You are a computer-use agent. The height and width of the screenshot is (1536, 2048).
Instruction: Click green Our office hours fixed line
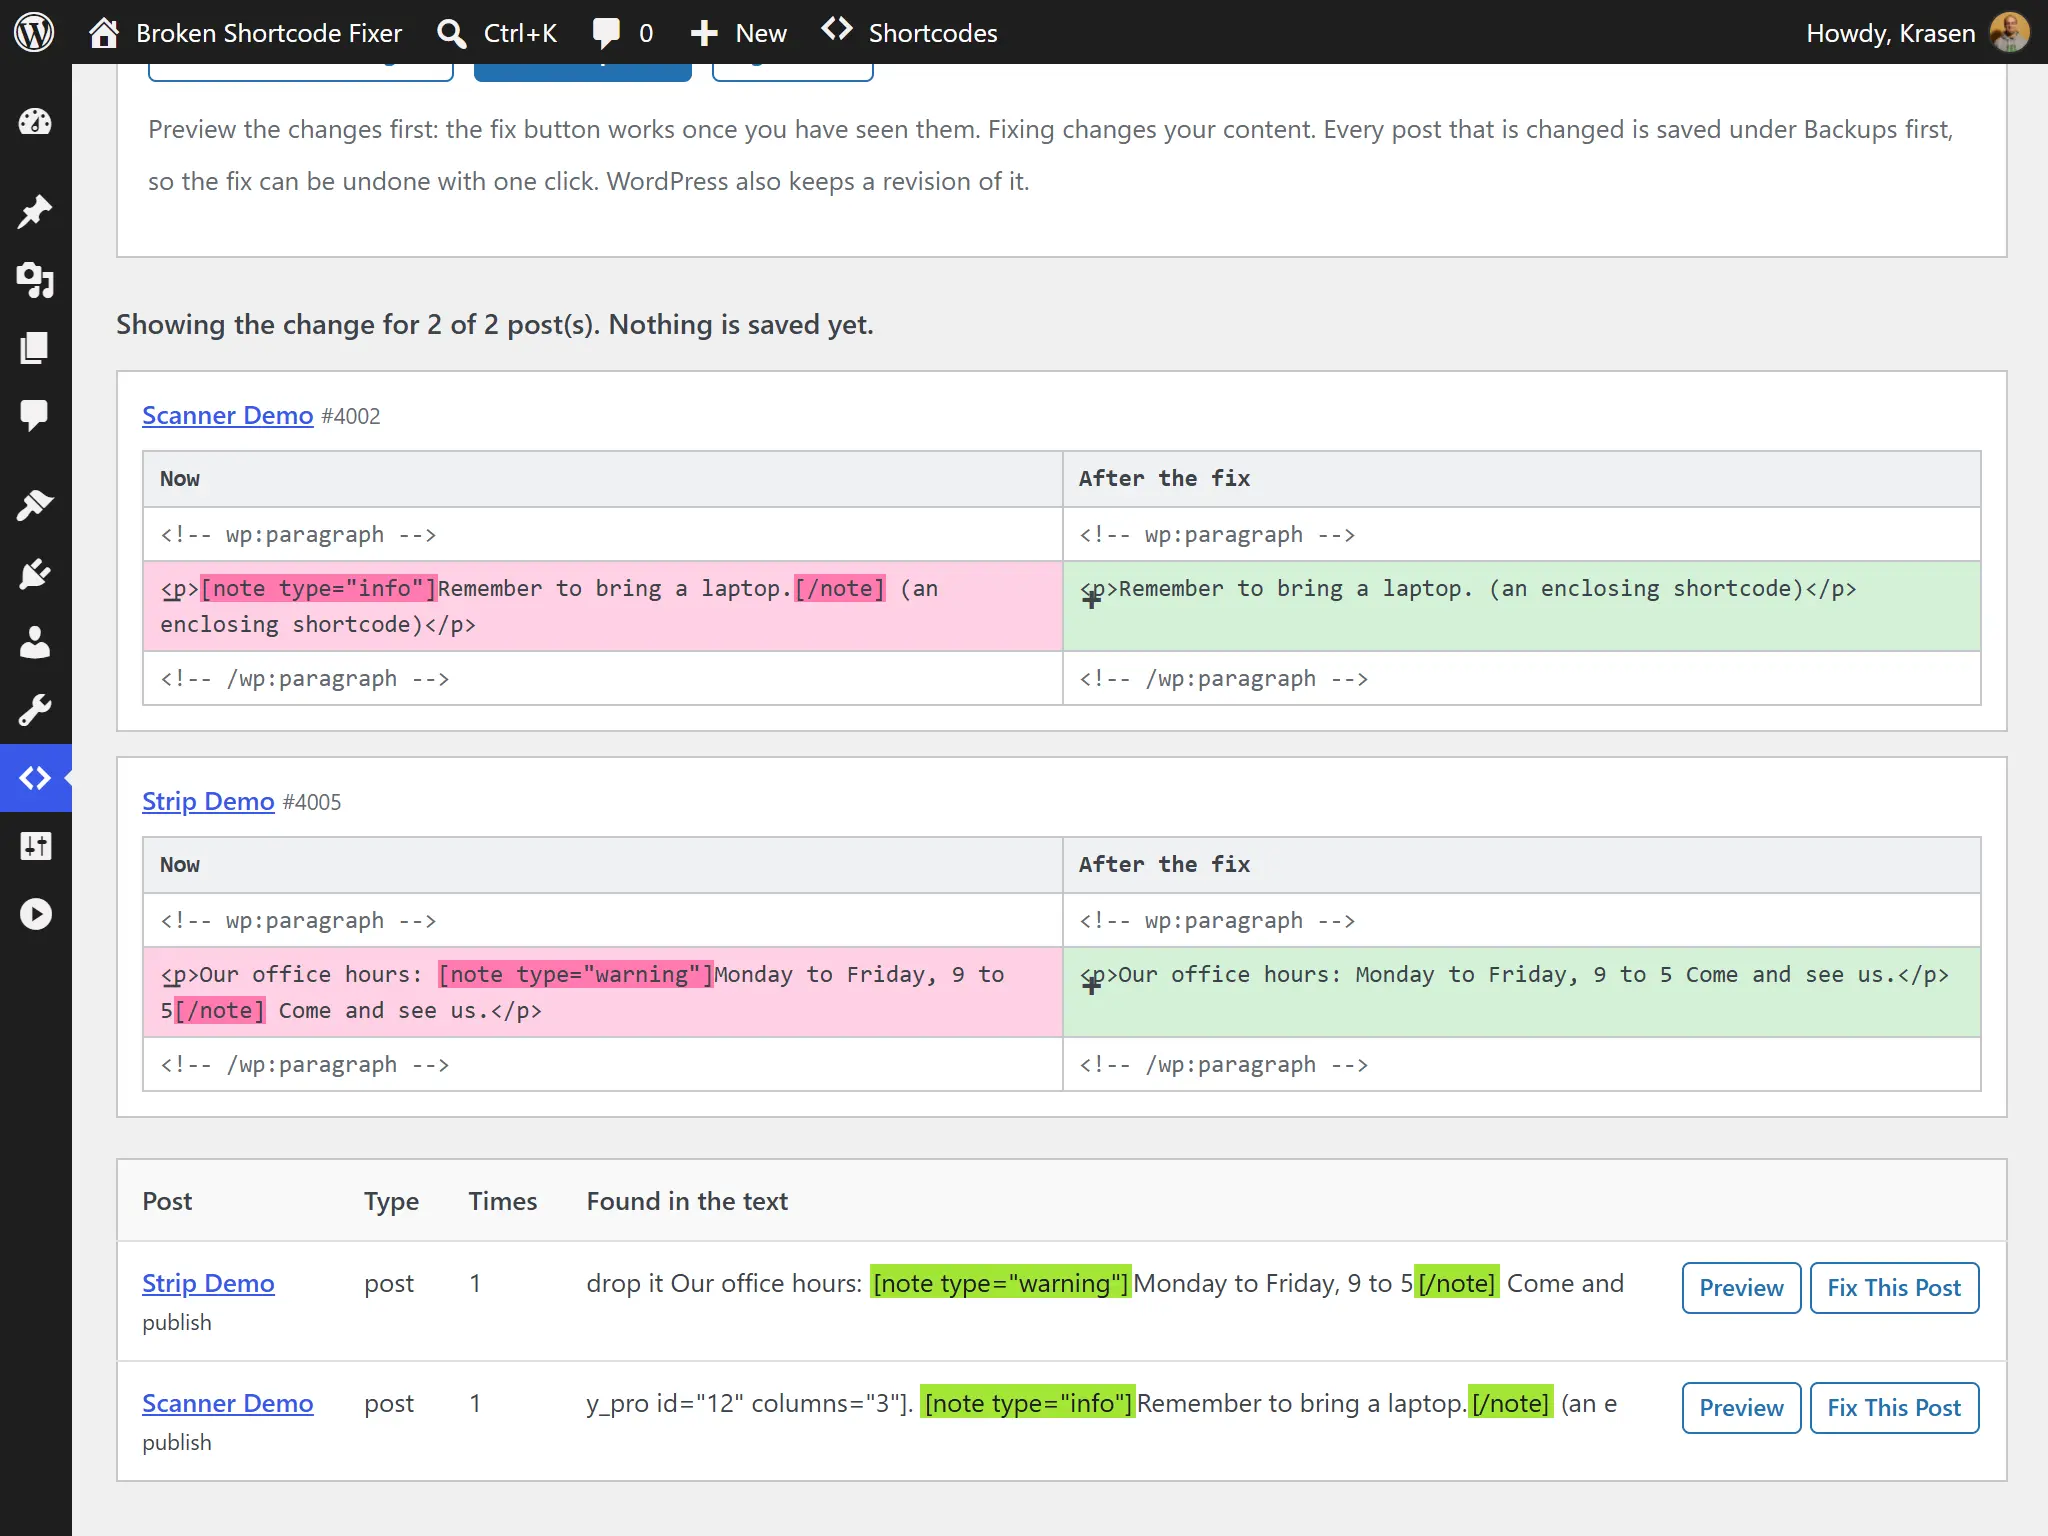click(x=1521, y=992)
